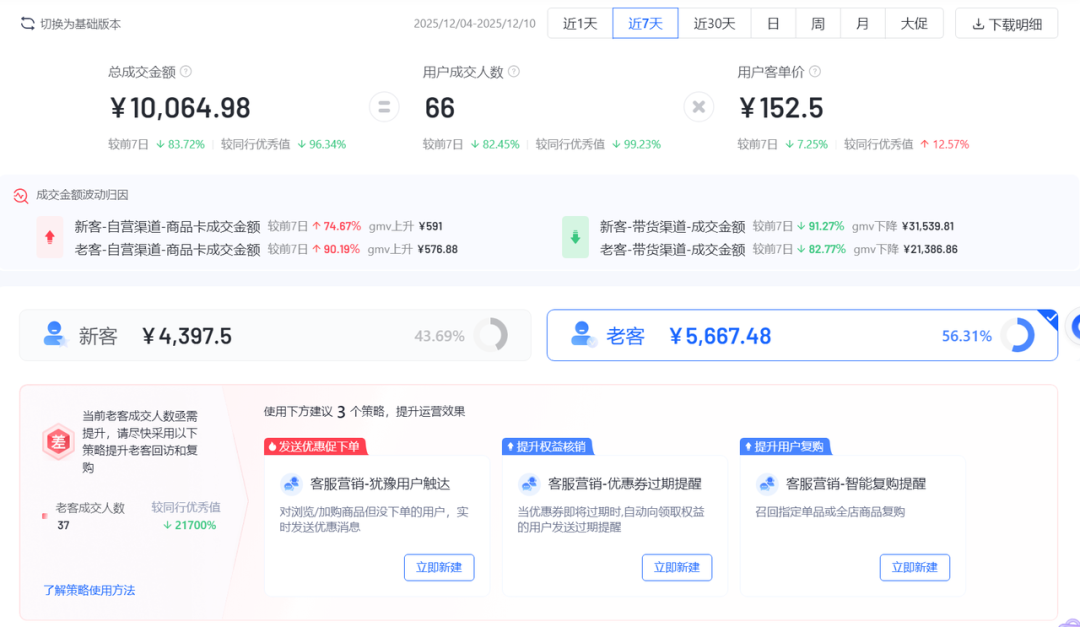1080x627 pixels.
Task: Click the green down-arrow gmv decline badge
Action: 575,237
